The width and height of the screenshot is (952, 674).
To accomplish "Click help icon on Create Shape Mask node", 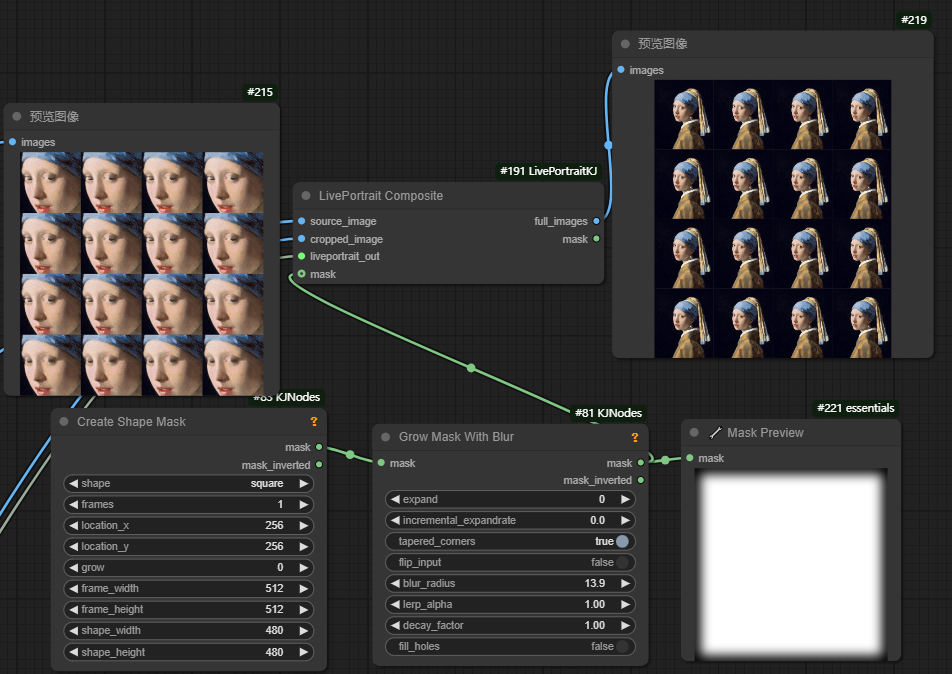I will (314, 422).
